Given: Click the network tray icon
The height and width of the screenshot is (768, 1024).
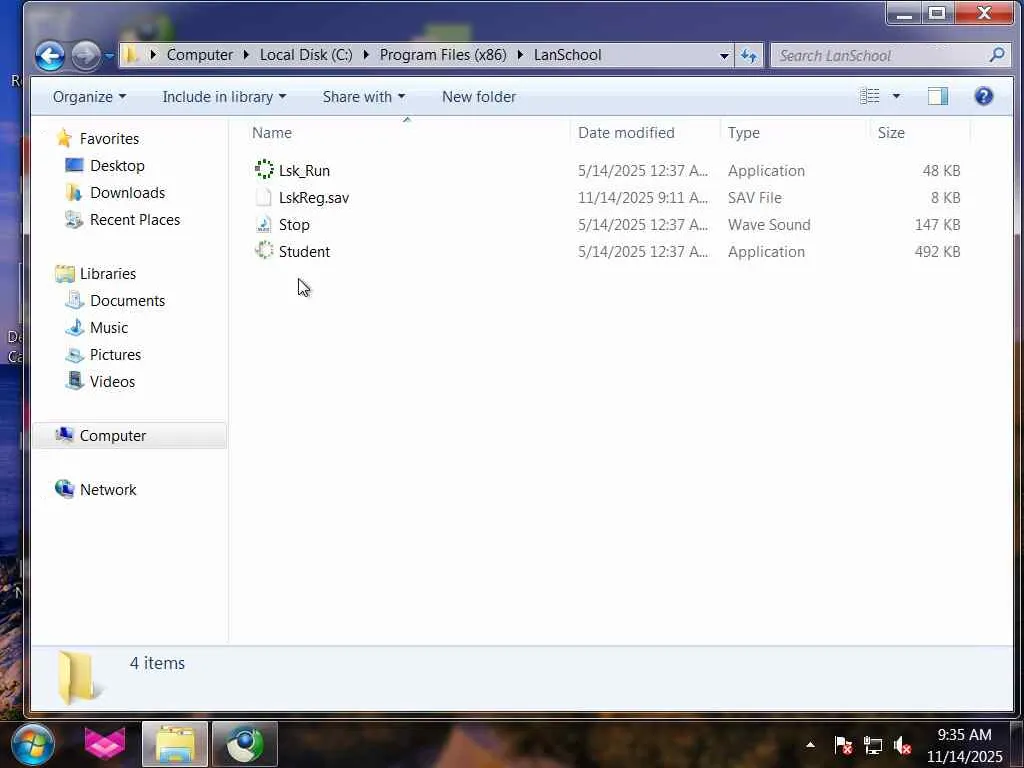Looking at the screenshot, I should click(873, 745).
